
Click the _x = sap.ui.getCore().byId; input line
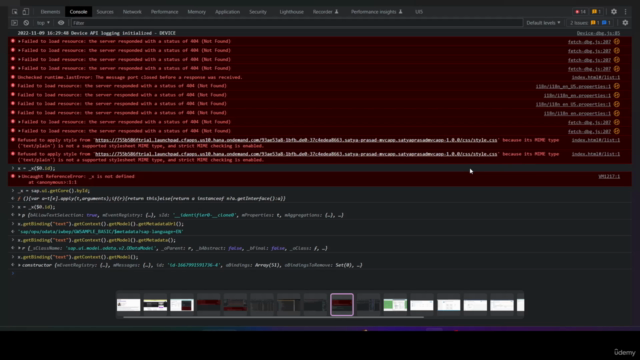point(53,191)
